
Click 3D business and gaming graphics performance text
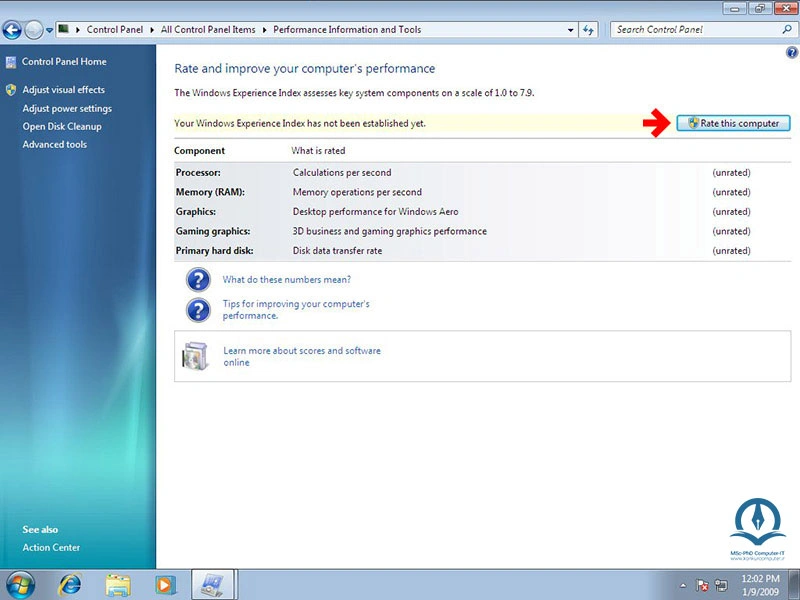coord(390,231)
